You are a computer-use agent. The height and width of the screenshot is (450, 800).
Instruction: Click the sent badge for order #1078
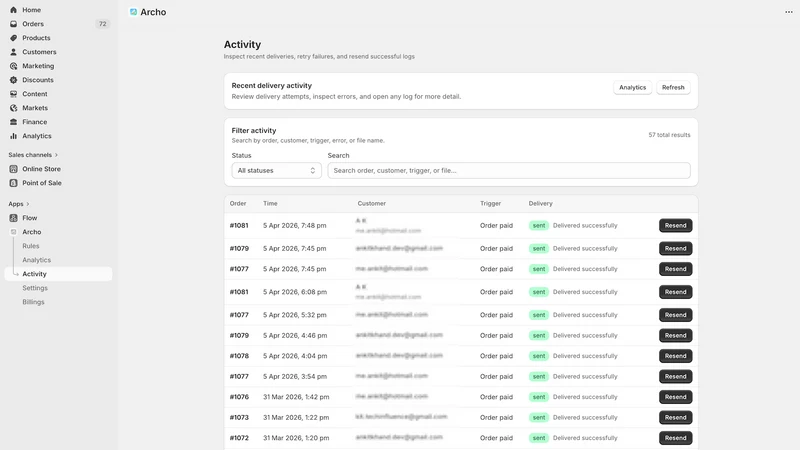pos(539,356)
